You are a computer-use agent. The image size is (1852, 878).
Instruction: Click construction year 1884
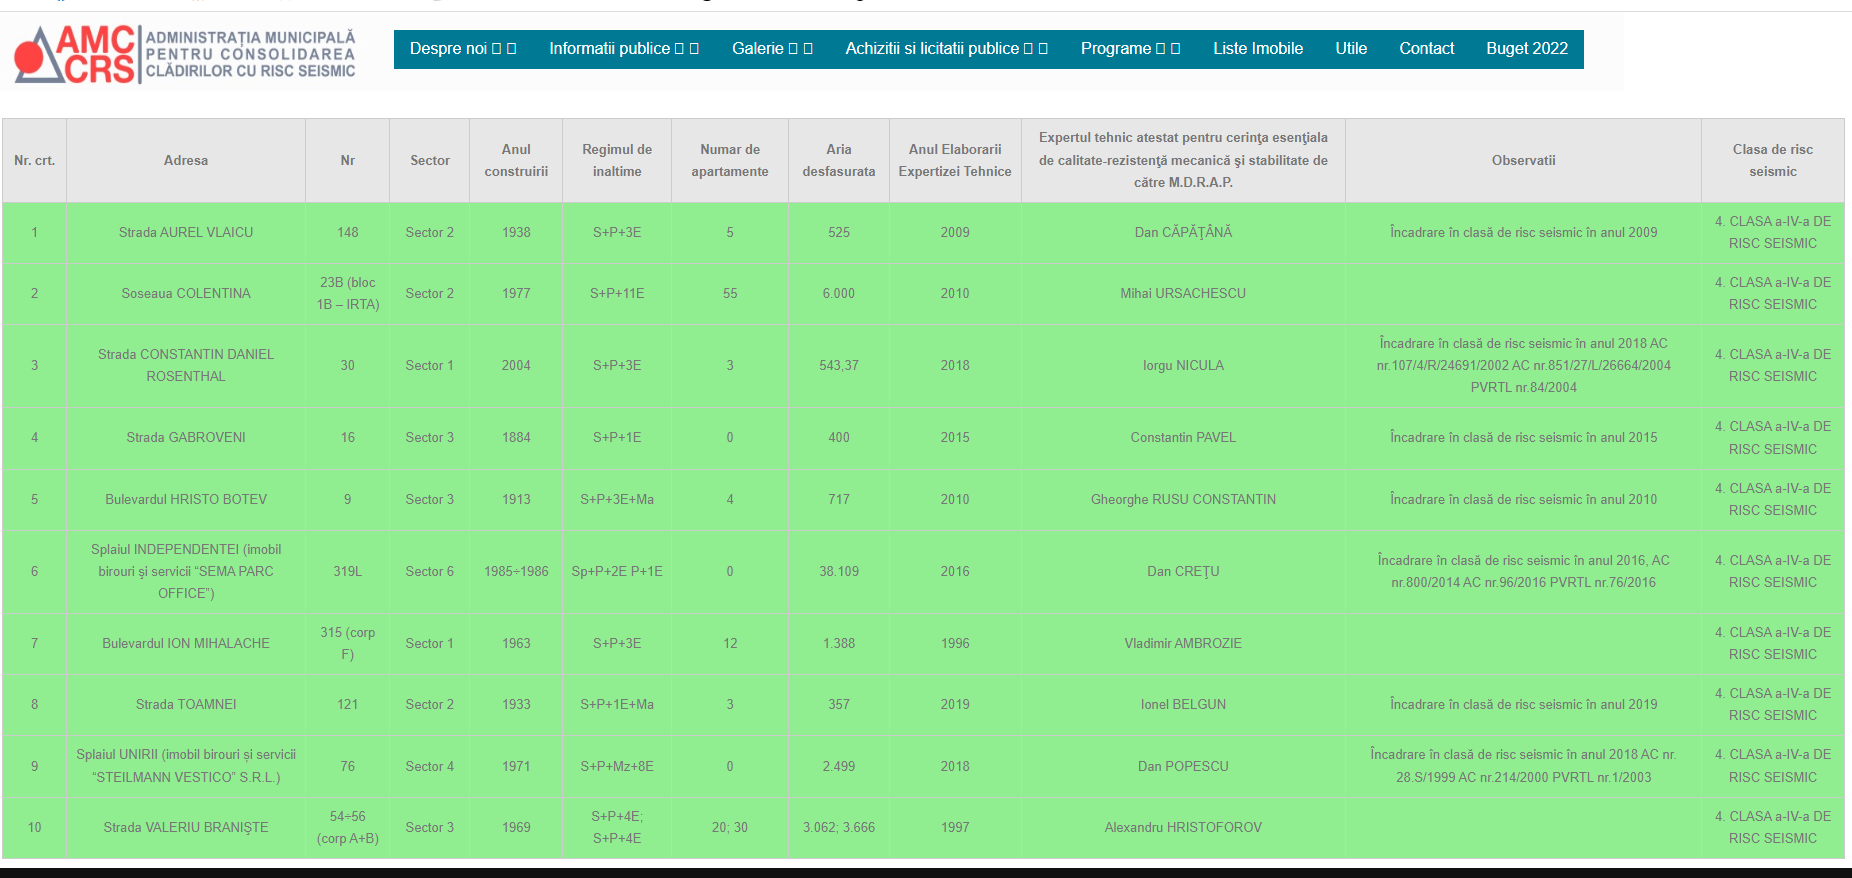pyautogui.click(x=516, y=437)
